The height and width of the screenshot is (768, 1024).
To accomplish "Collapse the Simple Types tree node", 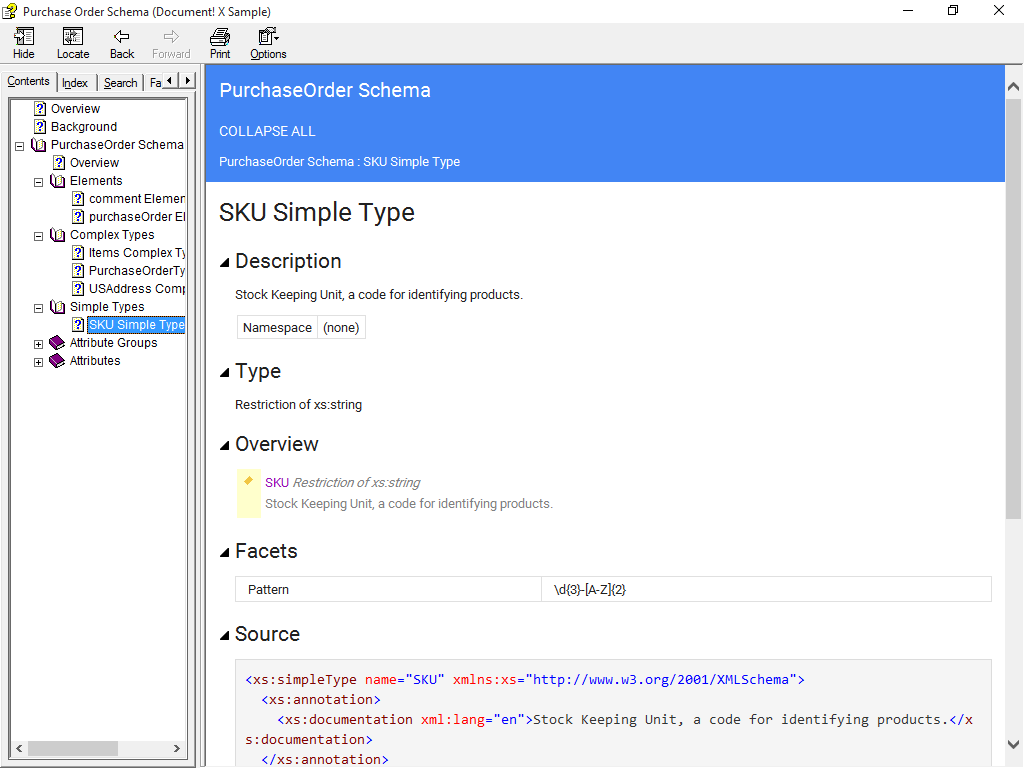I will 39,308.
